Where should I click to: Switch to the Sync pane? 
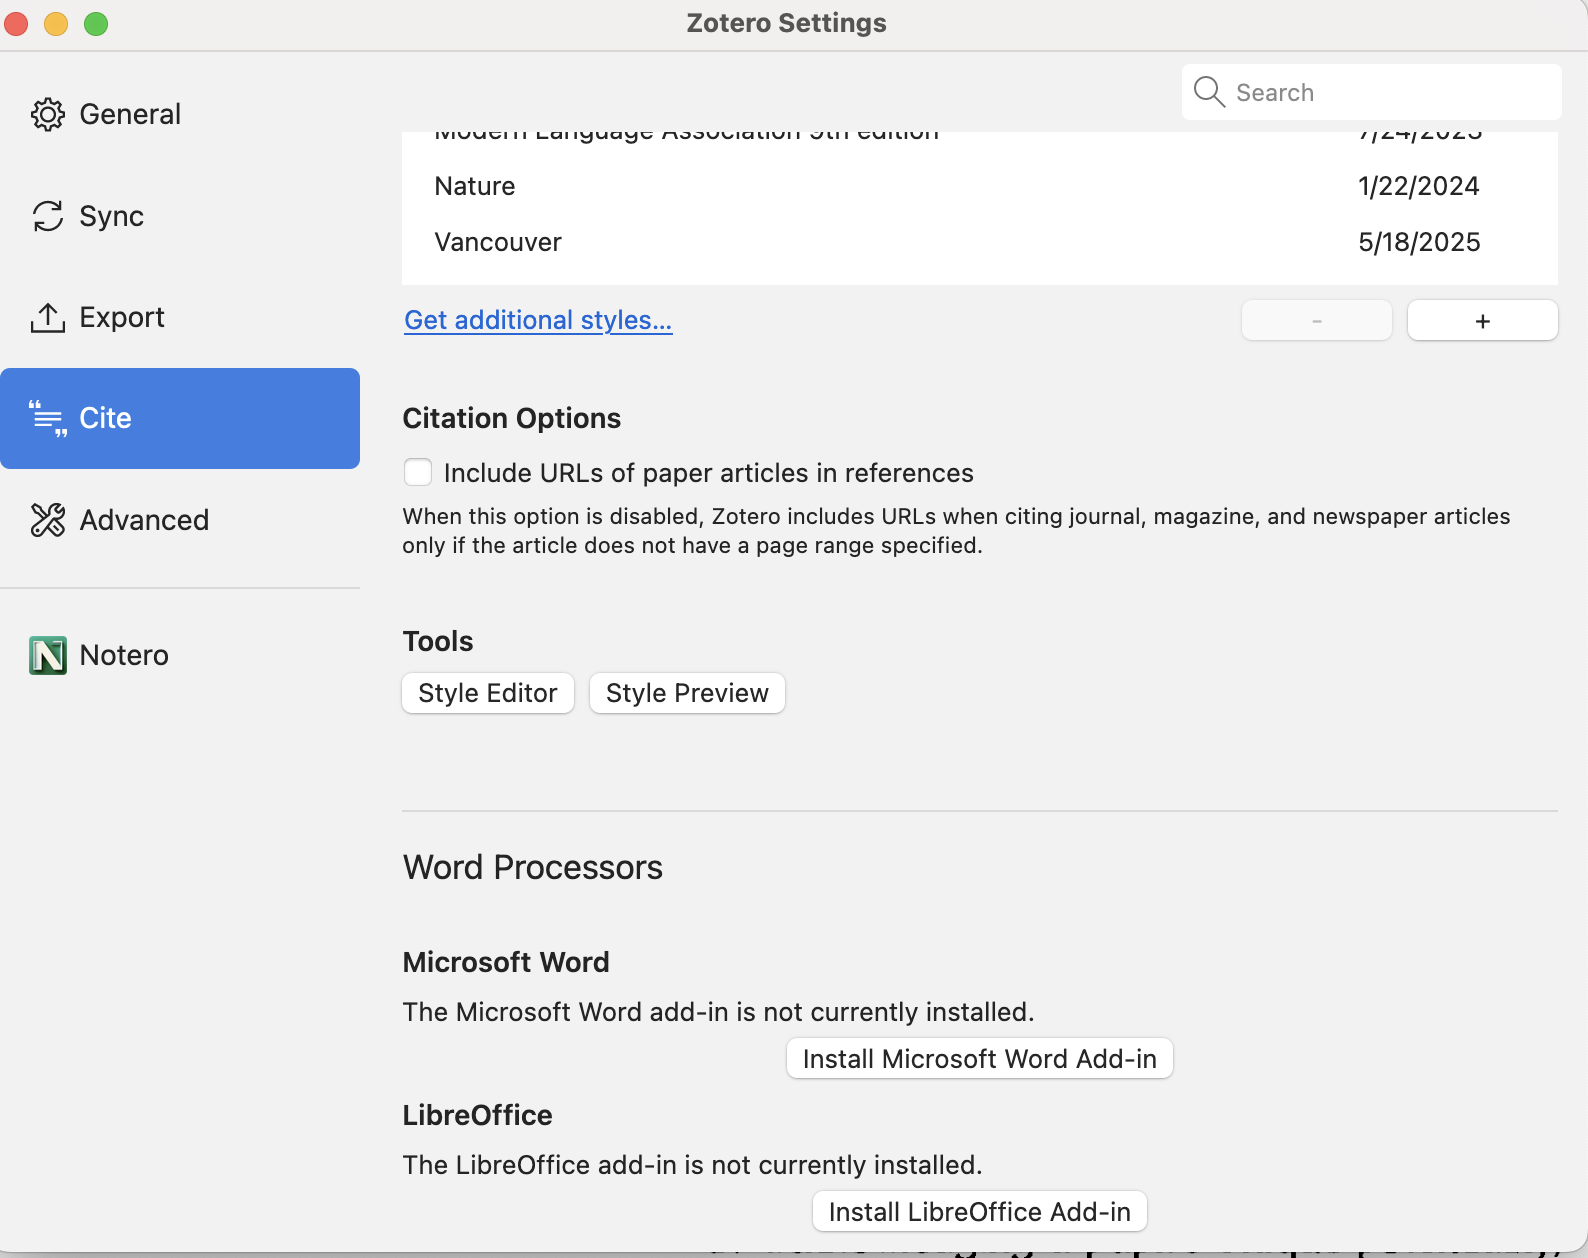point(180,216)
